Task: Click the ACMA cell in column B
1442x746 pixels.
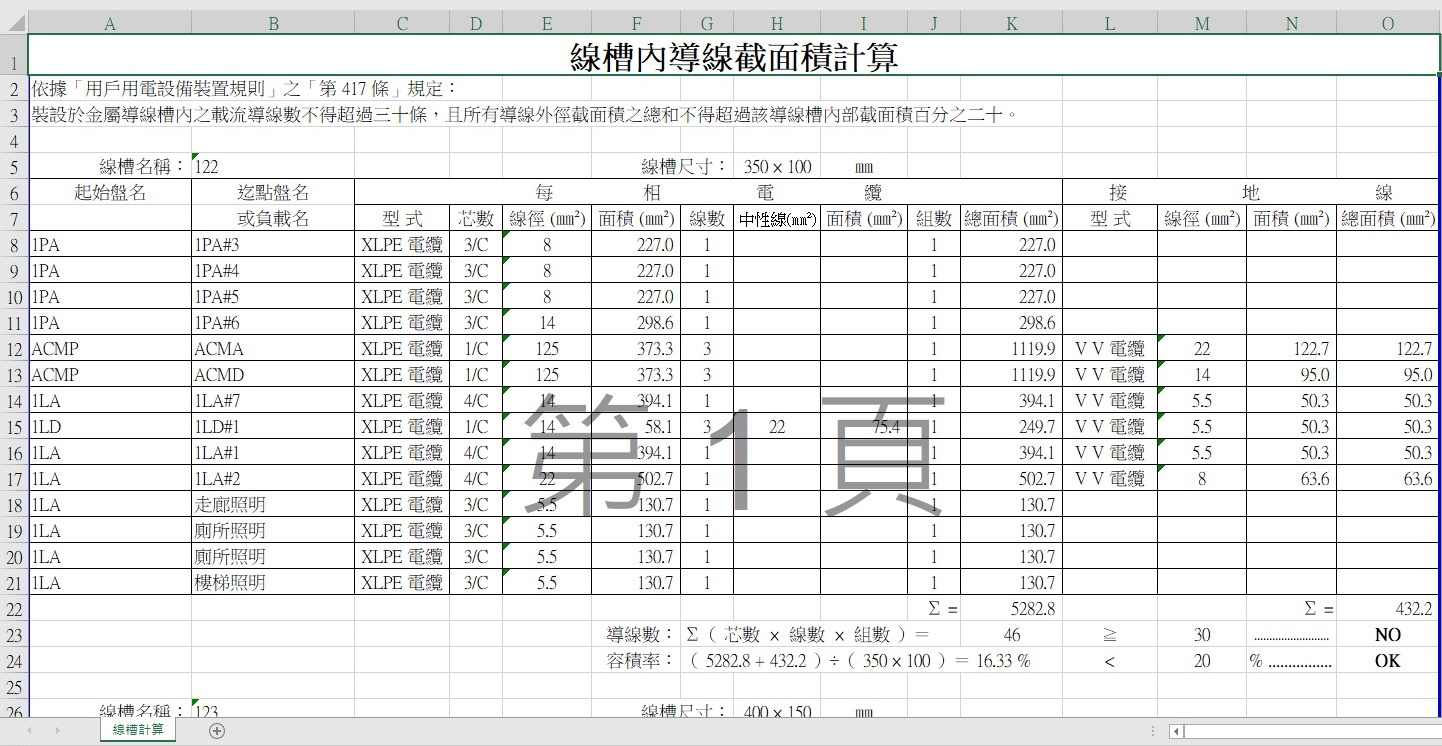Action: [x=272, y=349]
